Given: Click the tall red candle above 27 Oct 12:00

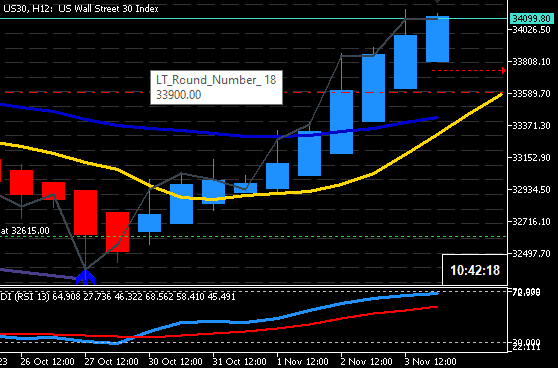Looking at the screenshot, I should tap(85, 212).
